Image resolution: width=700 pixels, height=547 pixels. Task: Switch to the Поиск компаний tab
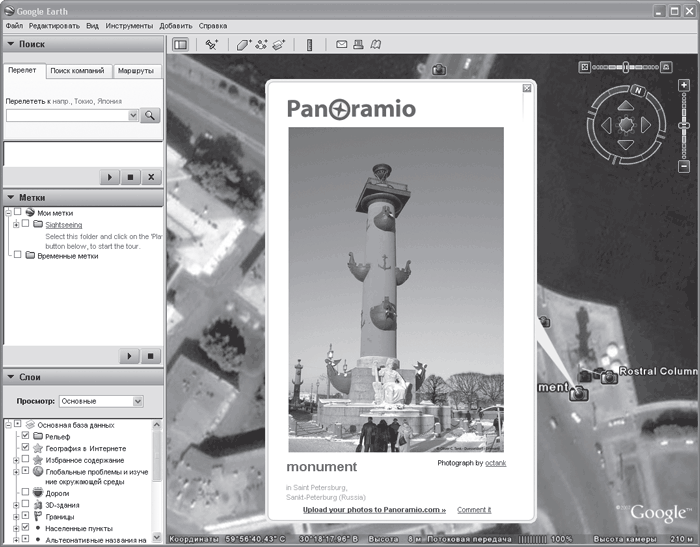[78, 71]
